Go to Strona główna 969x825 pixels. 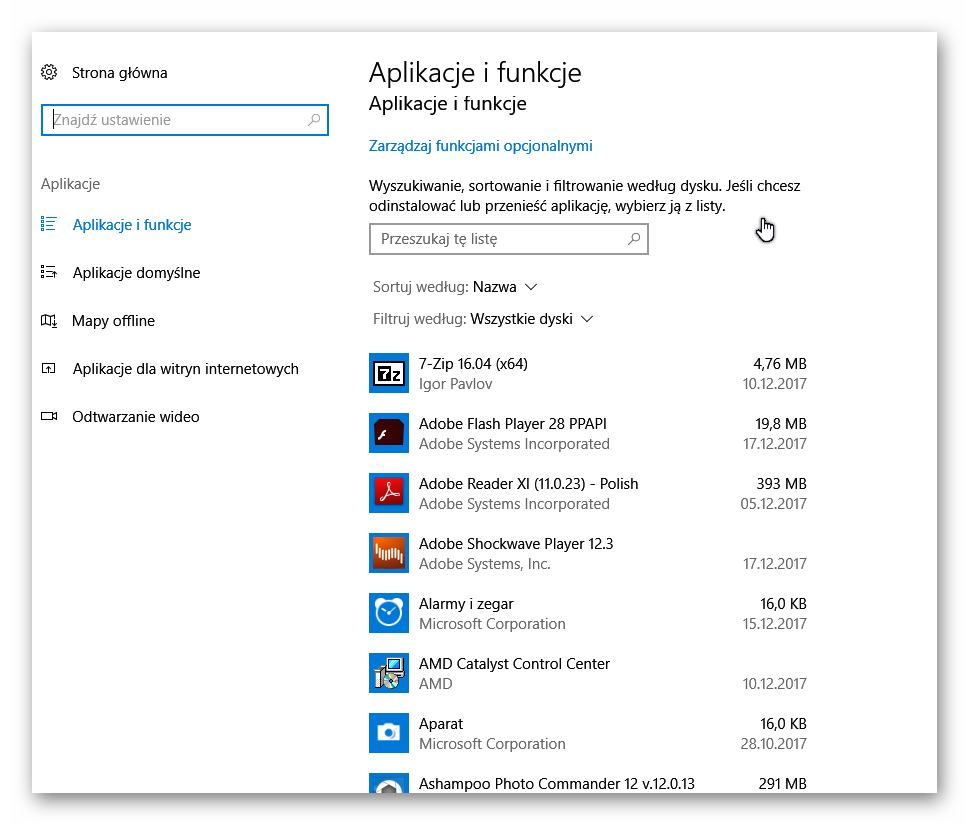pos(119,73)
